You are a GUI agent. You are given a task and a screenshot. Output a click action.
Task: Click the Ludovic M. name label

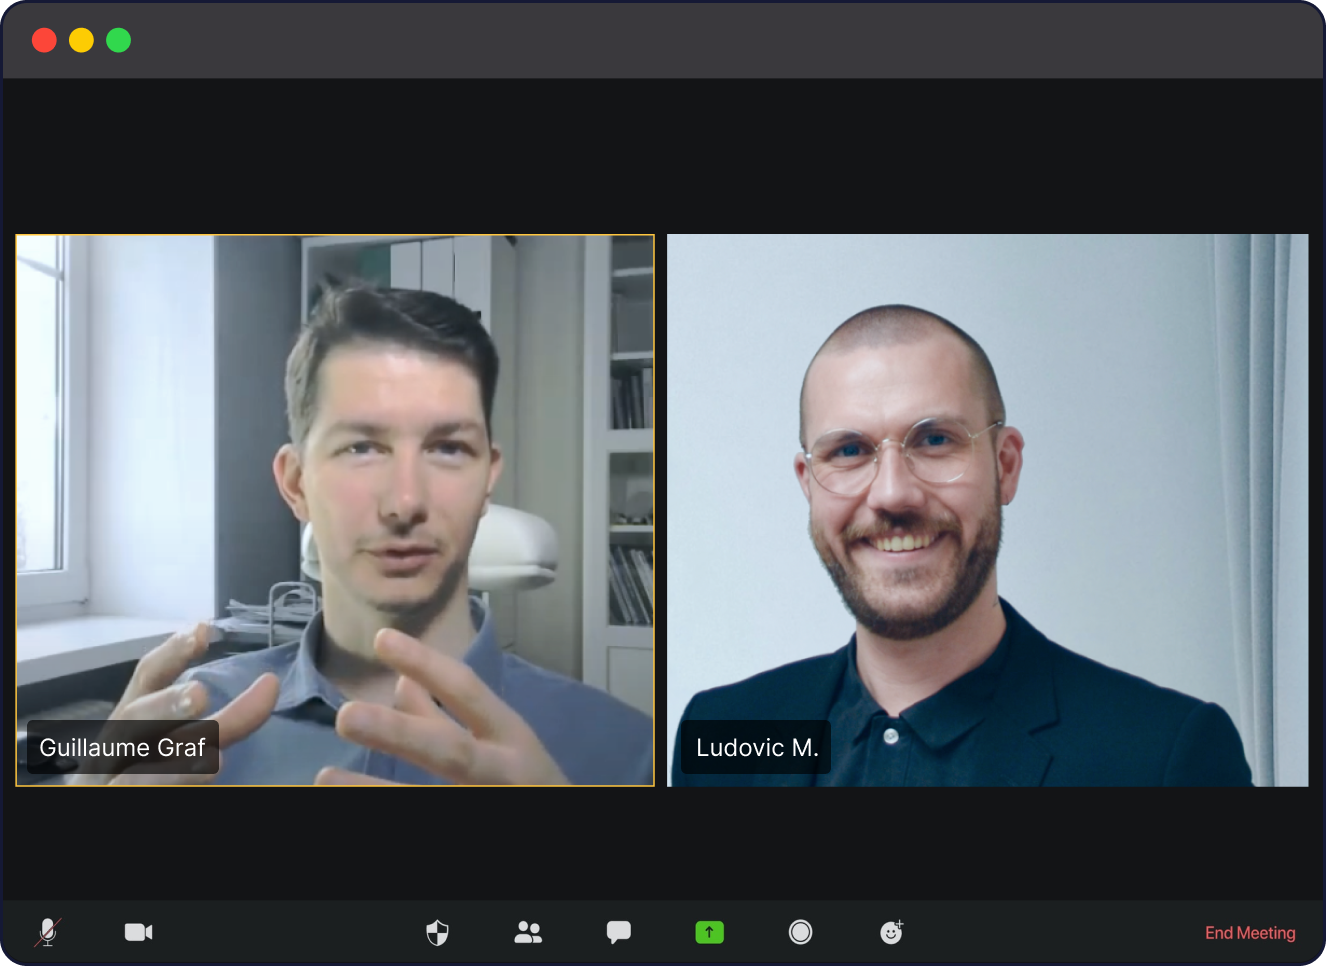[756, 747]
